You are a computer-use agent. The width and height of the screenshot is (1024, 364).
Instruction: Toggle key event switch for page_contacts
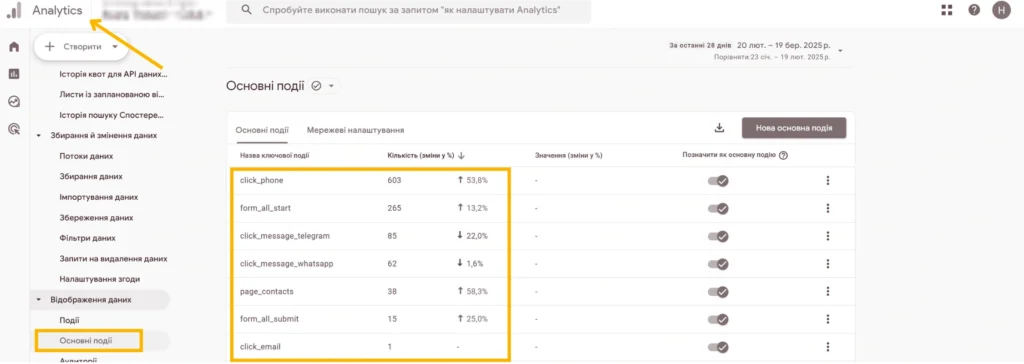[718, 291]
